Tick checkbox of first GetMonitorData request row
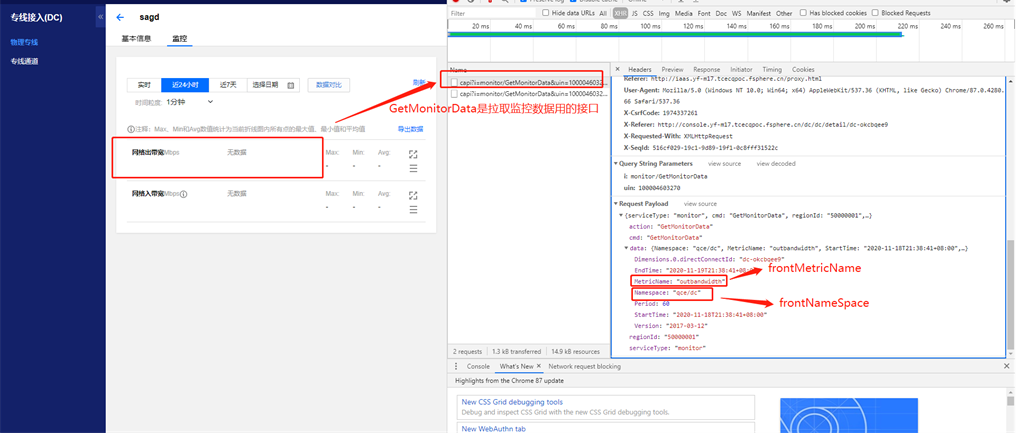This screenshot has height=433, width=1025. [x=454, y=82]
